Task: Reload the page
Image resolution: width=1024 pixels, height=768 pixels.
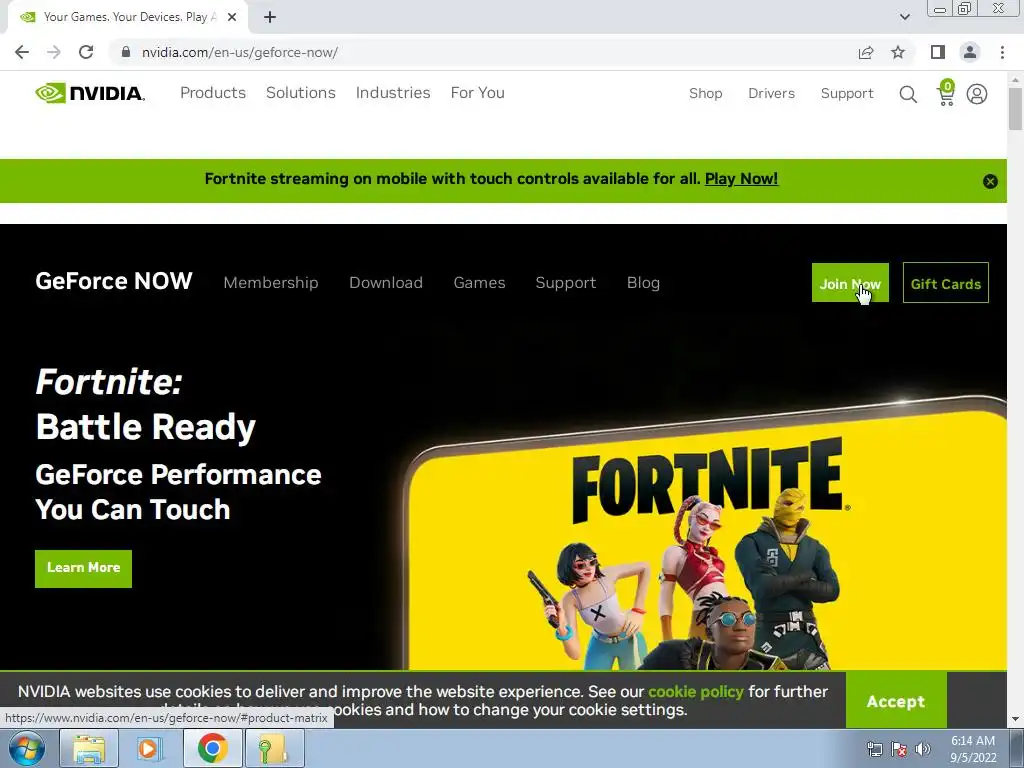Action: (86, 52)
